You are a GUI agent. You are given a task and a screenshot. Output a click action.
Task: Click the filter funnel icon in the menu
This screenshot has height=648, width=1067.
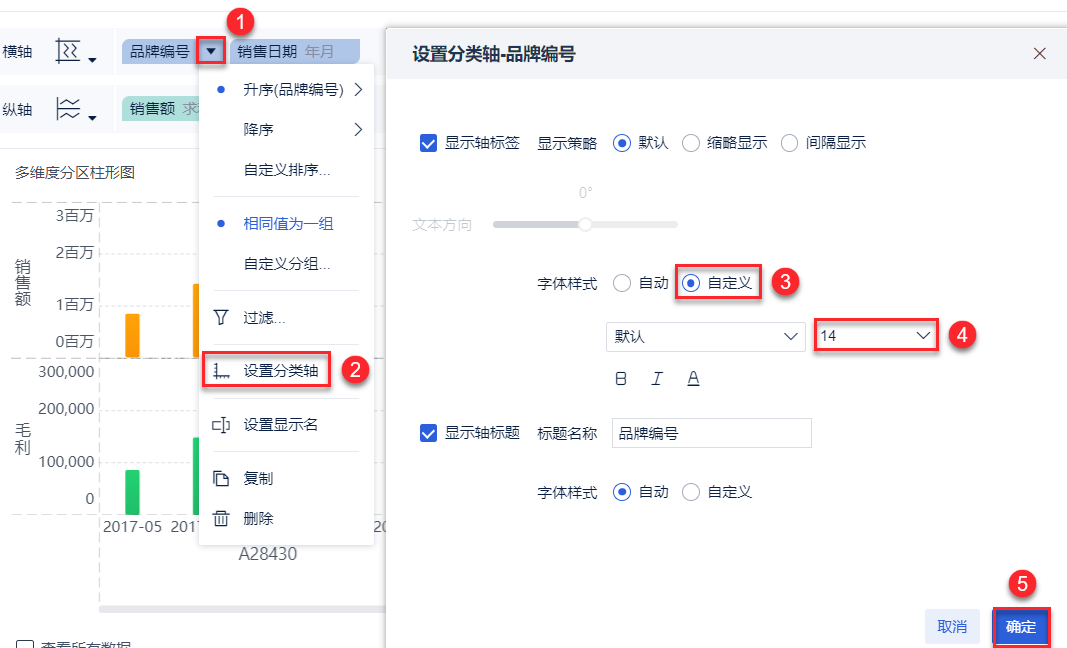click(221, 318)
